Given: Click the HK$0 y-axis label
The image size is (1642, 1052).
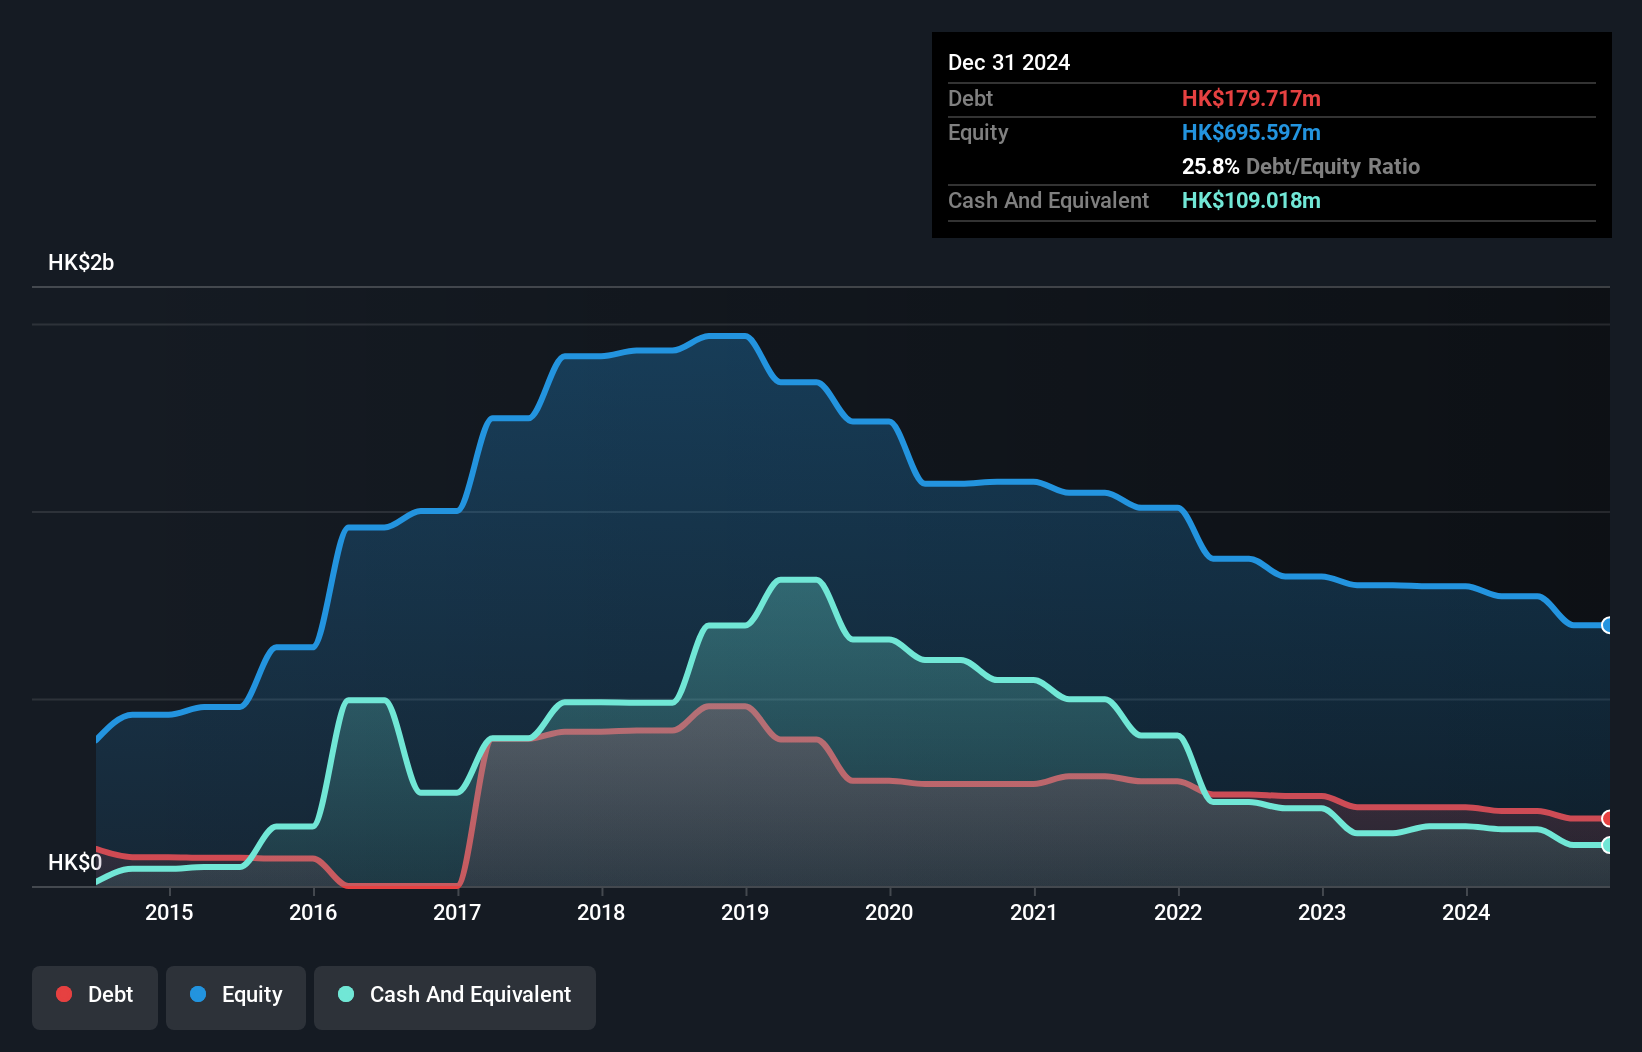Looking at the screenshot, I should click(75, 862).
